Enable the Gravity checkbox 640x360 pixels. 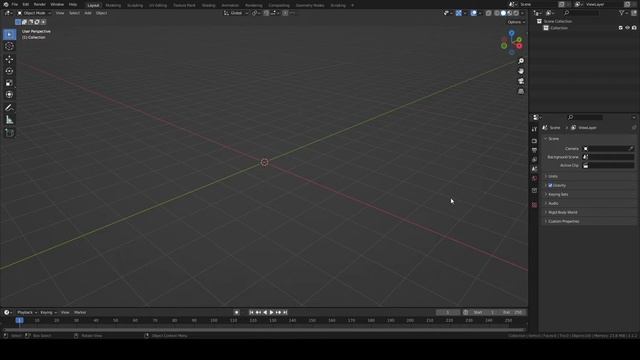pyautogui.click(x=550, y=185)
